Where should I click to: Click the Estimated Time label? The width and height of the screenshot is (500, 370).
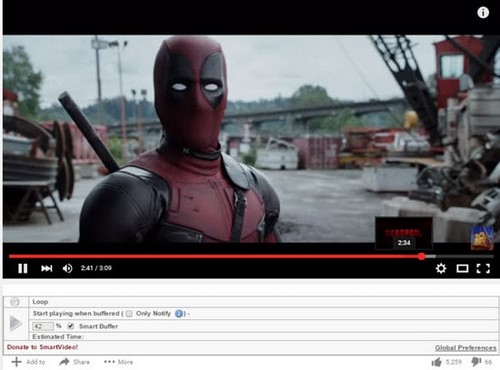click(x=58, y=337)
